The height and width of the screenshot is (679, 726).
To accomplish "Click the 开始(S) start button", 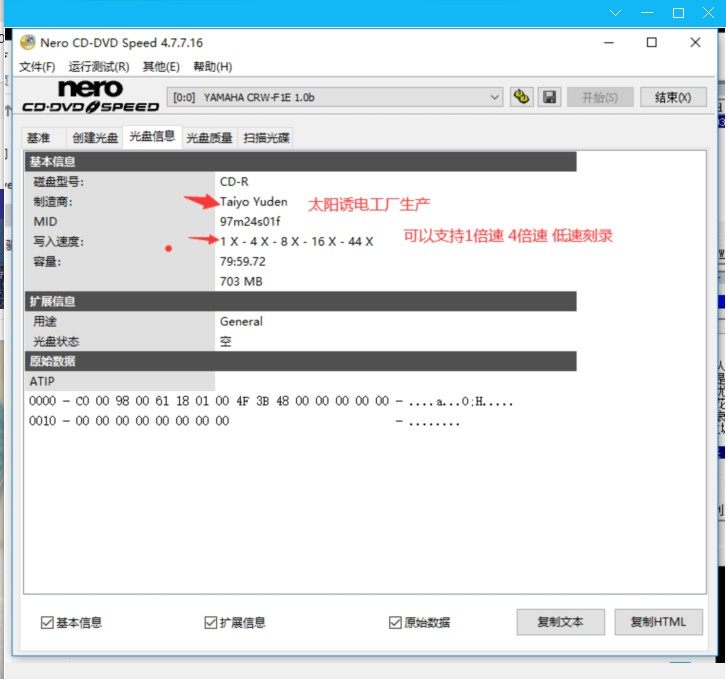I will pos(600,97).
